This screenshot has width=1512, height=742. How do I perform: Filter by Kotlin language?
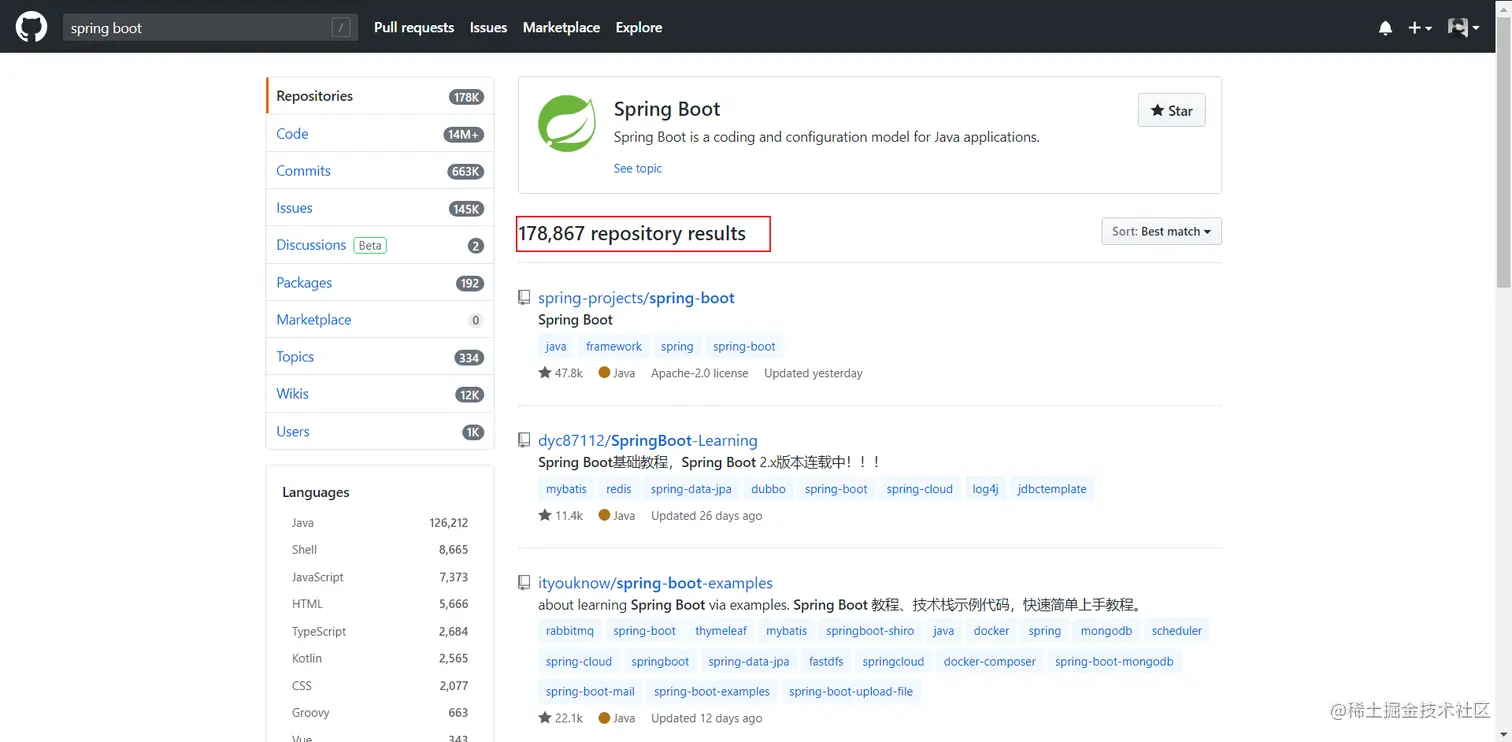click(380, 659)
